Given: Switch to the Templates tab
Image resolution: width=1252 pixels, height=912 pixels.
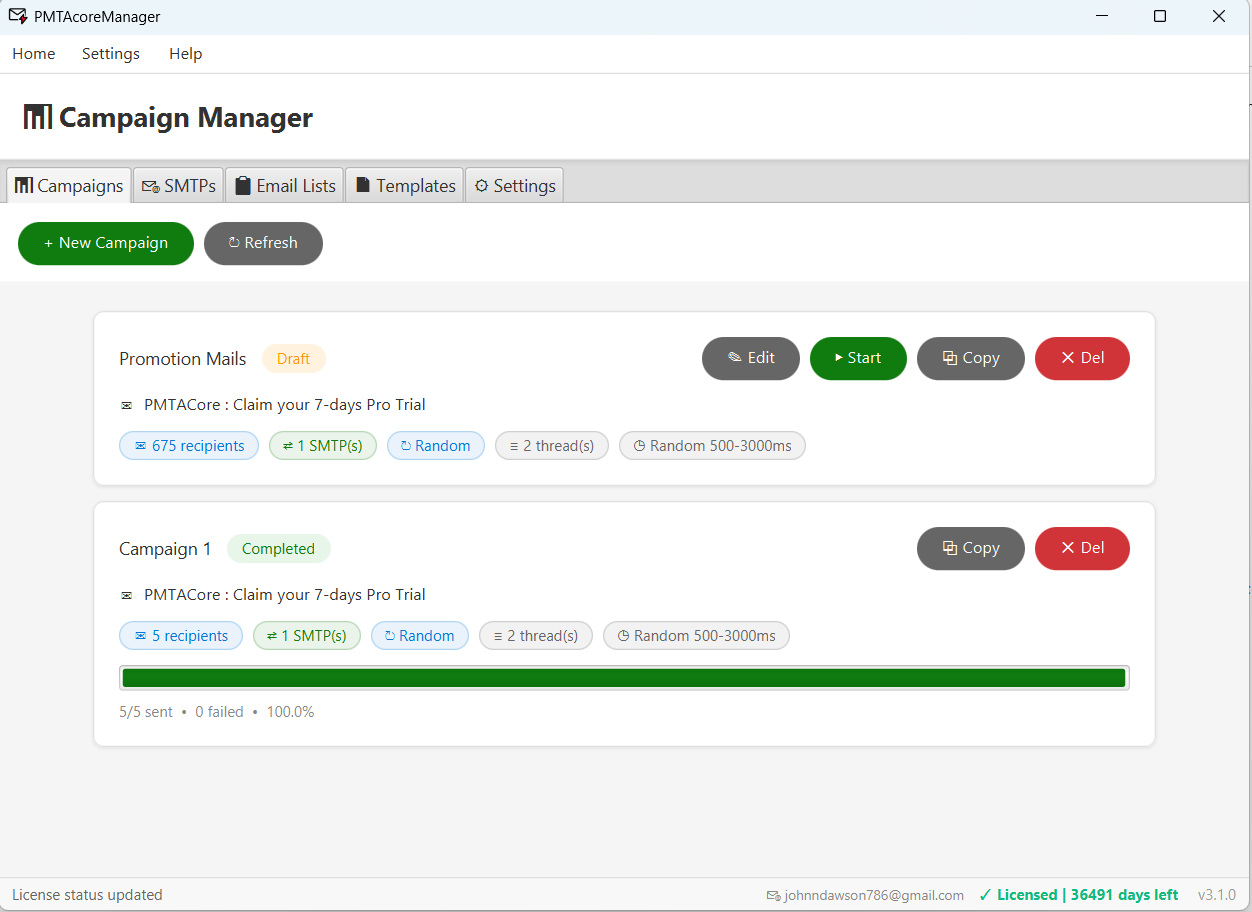Looking at the screenshot, I should pyautogui.click(x=404, y=185).
